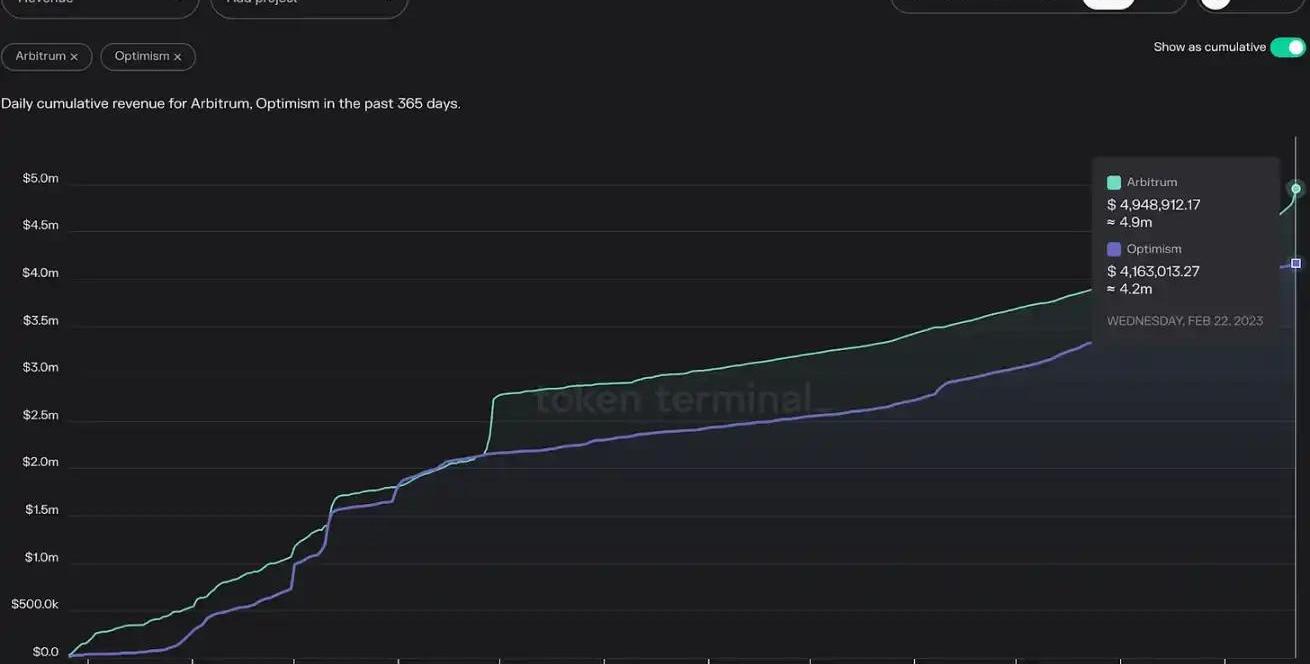Toggle the Show as cumulative switch
The width and height of the screenshot is (1310, 664).
coord(1288,47)
